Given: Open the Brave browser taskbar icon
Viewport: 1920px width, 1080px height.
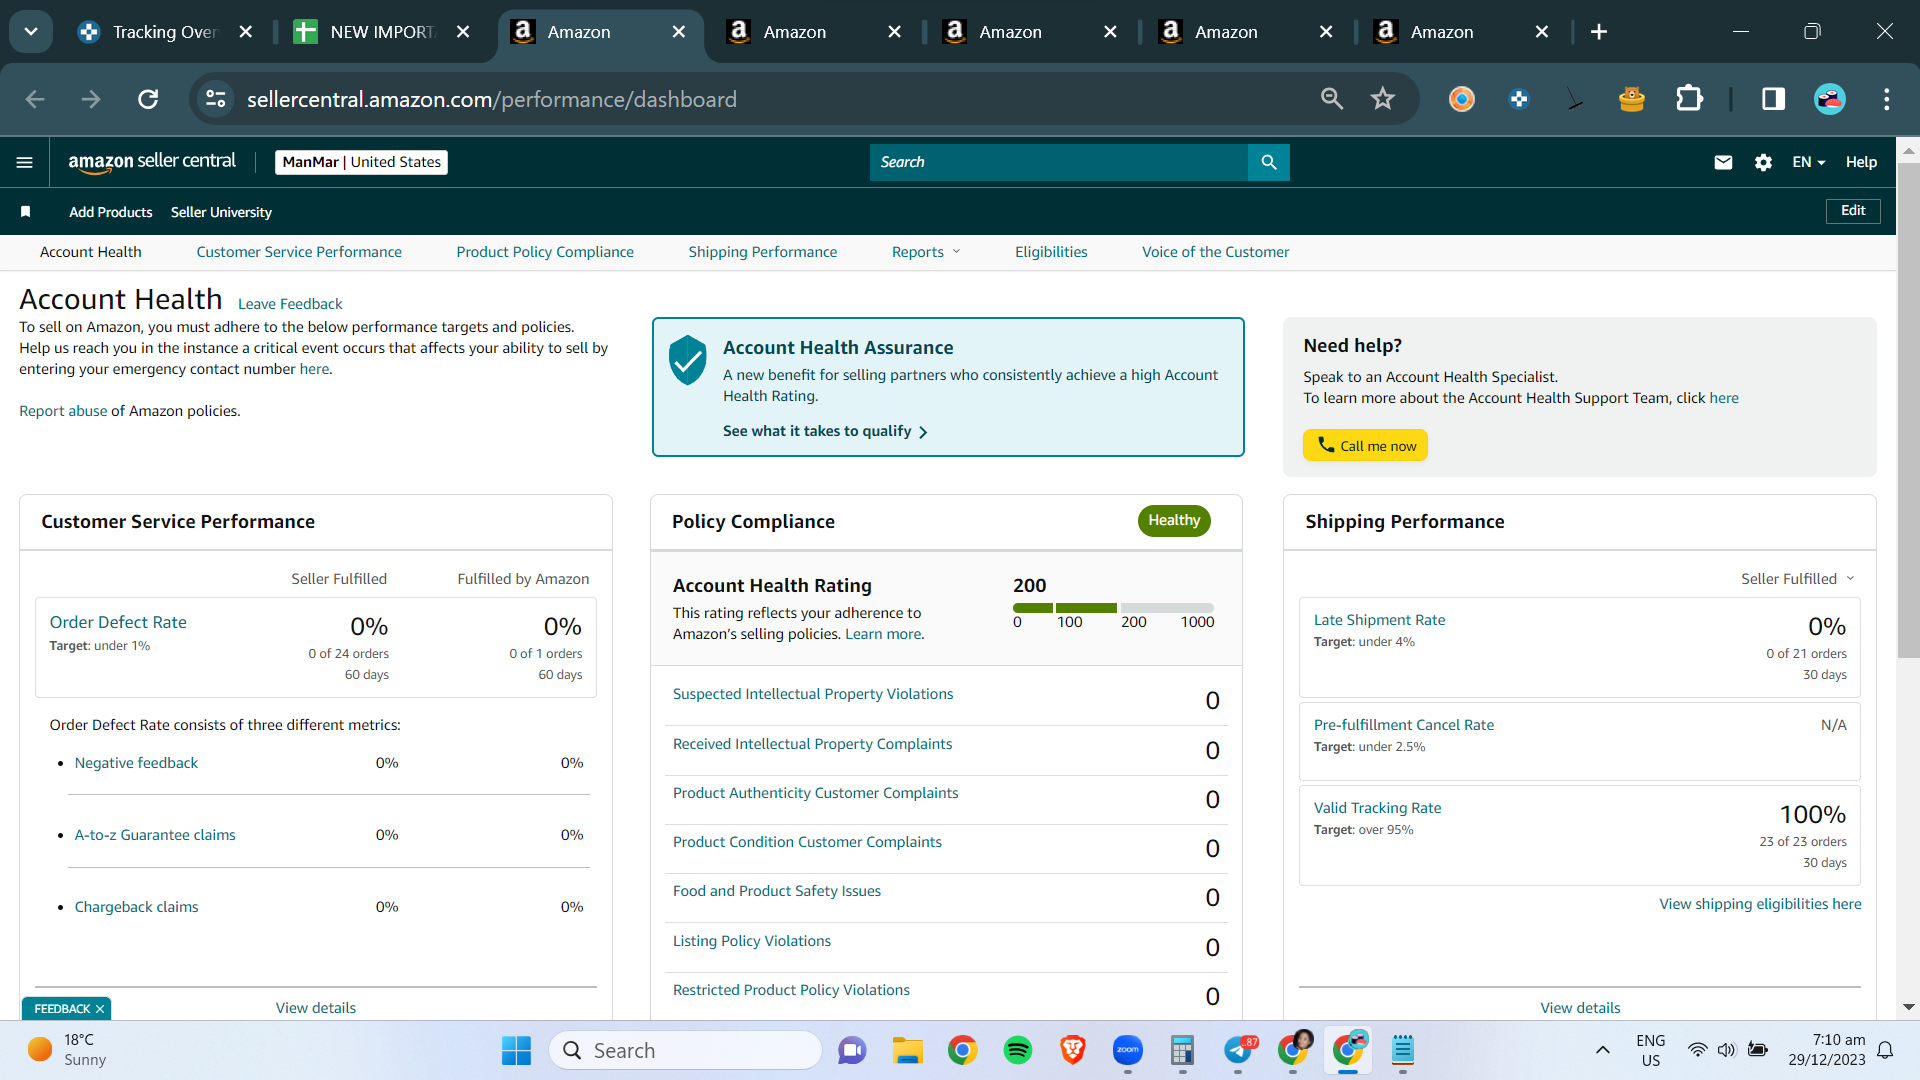Looking at the screenshot, I should click(x=1072, y=1050).
